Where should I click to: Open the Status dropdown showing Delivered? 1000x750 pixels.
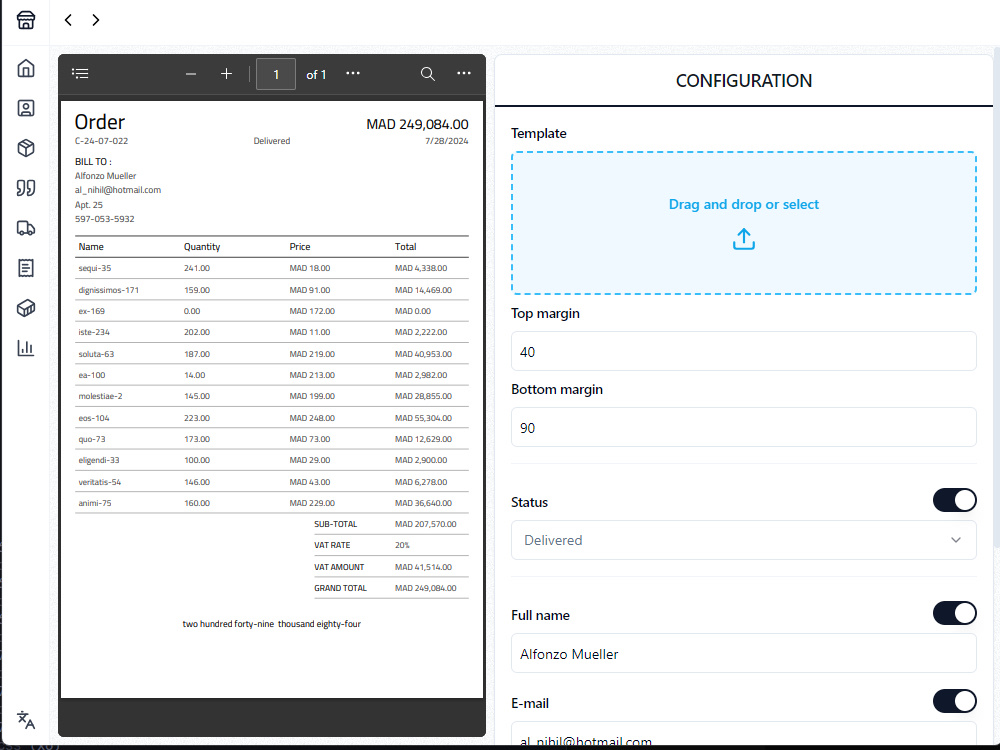tap(744, 539)
